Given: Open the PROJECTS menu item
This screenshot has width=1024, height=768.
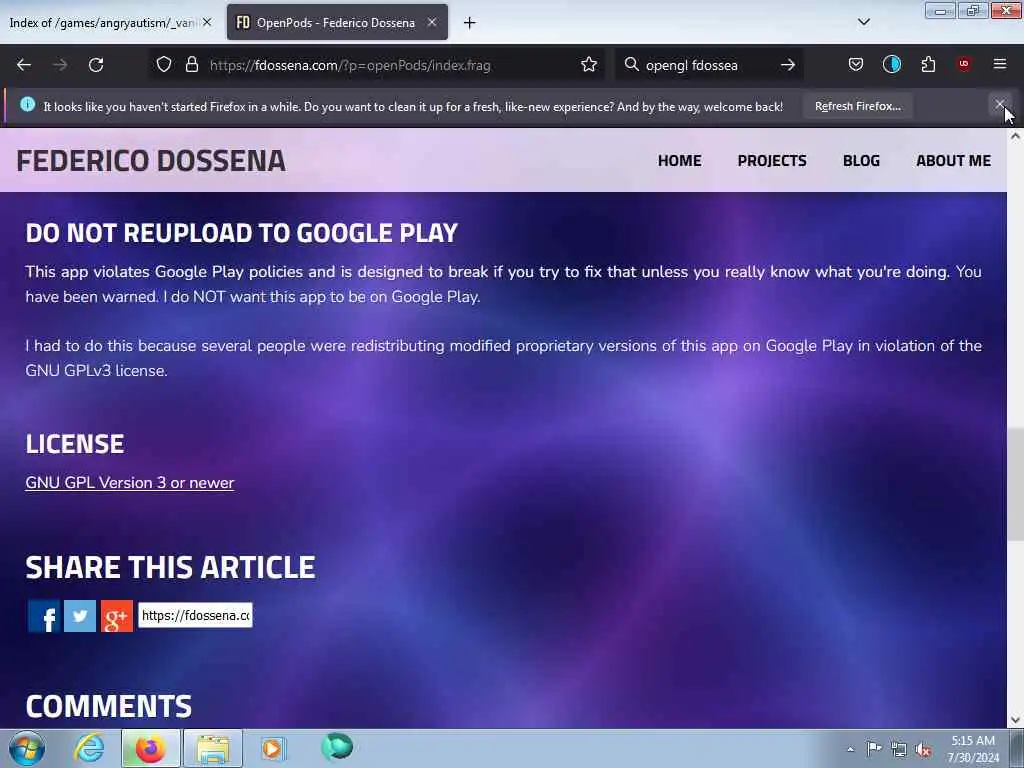Looking at the screenshot, I should point(772,161).
